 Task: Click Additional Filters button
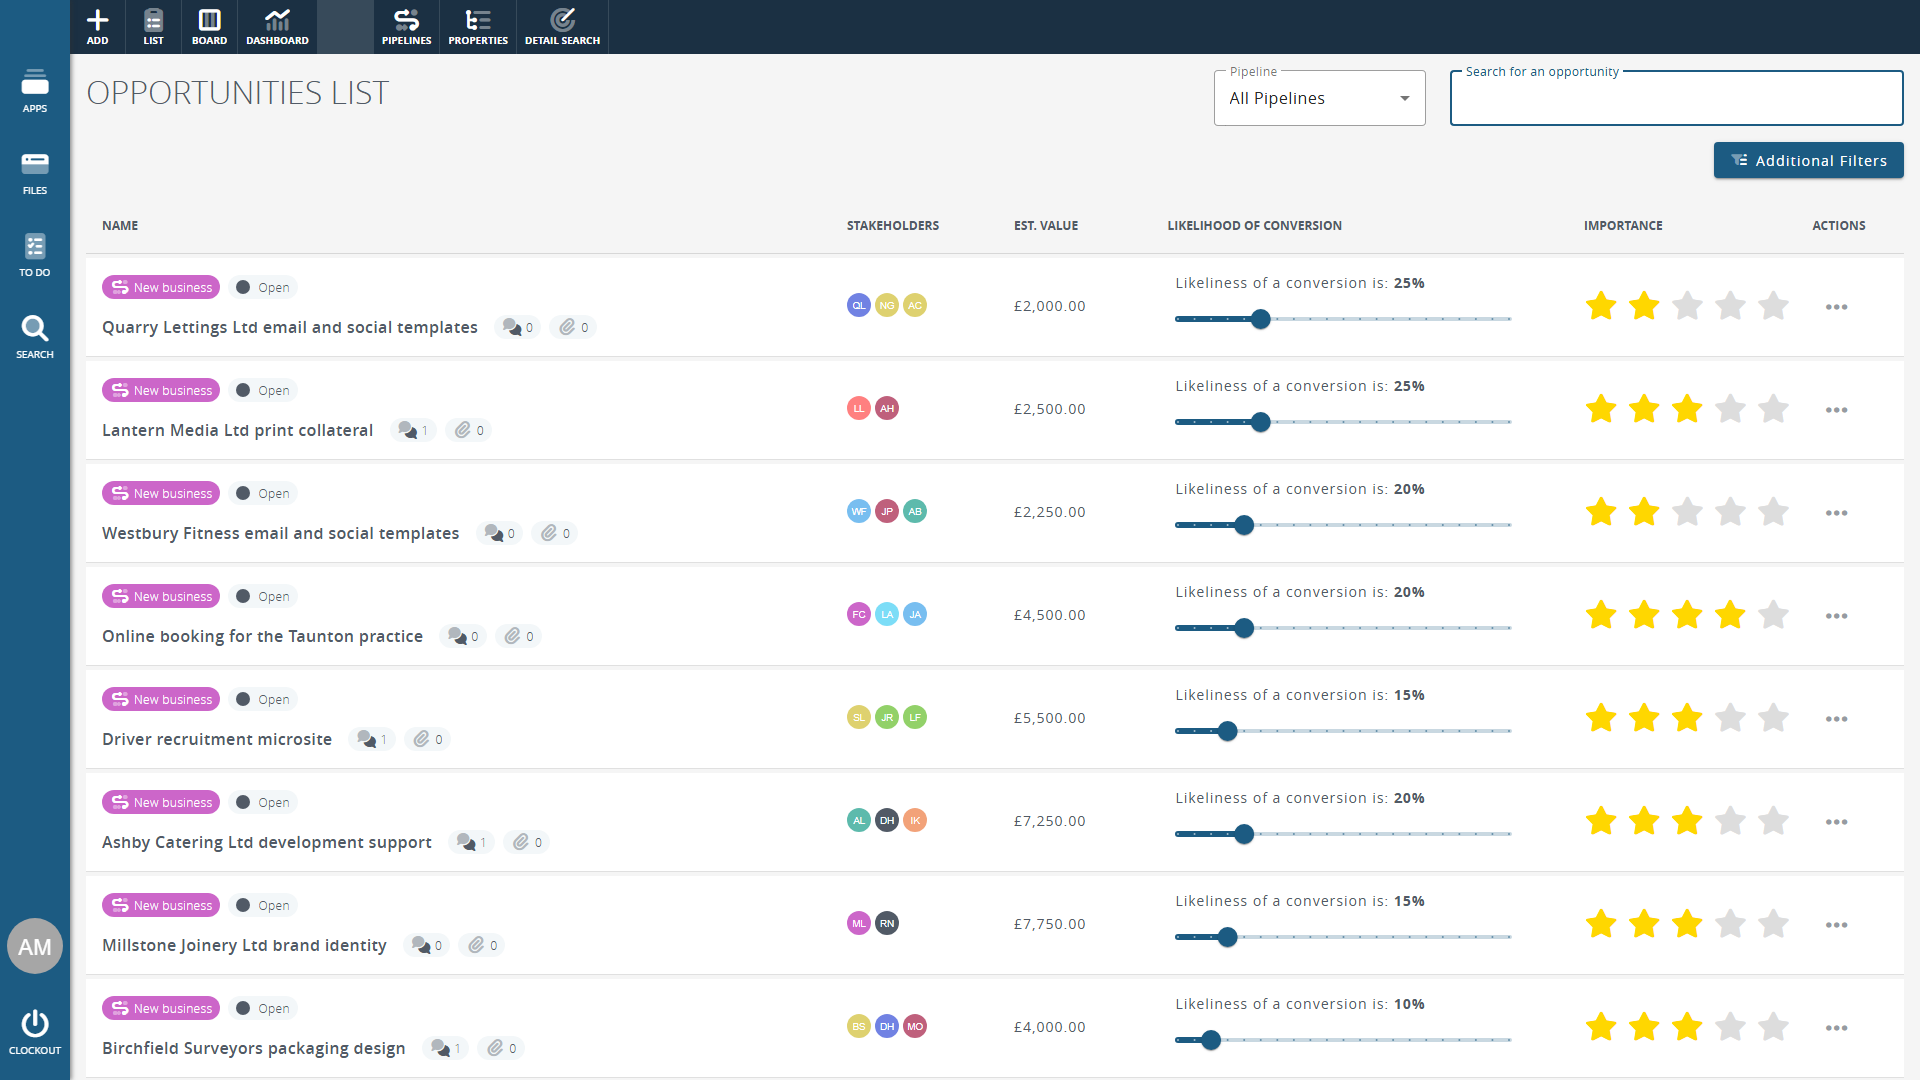[1808, 160]
